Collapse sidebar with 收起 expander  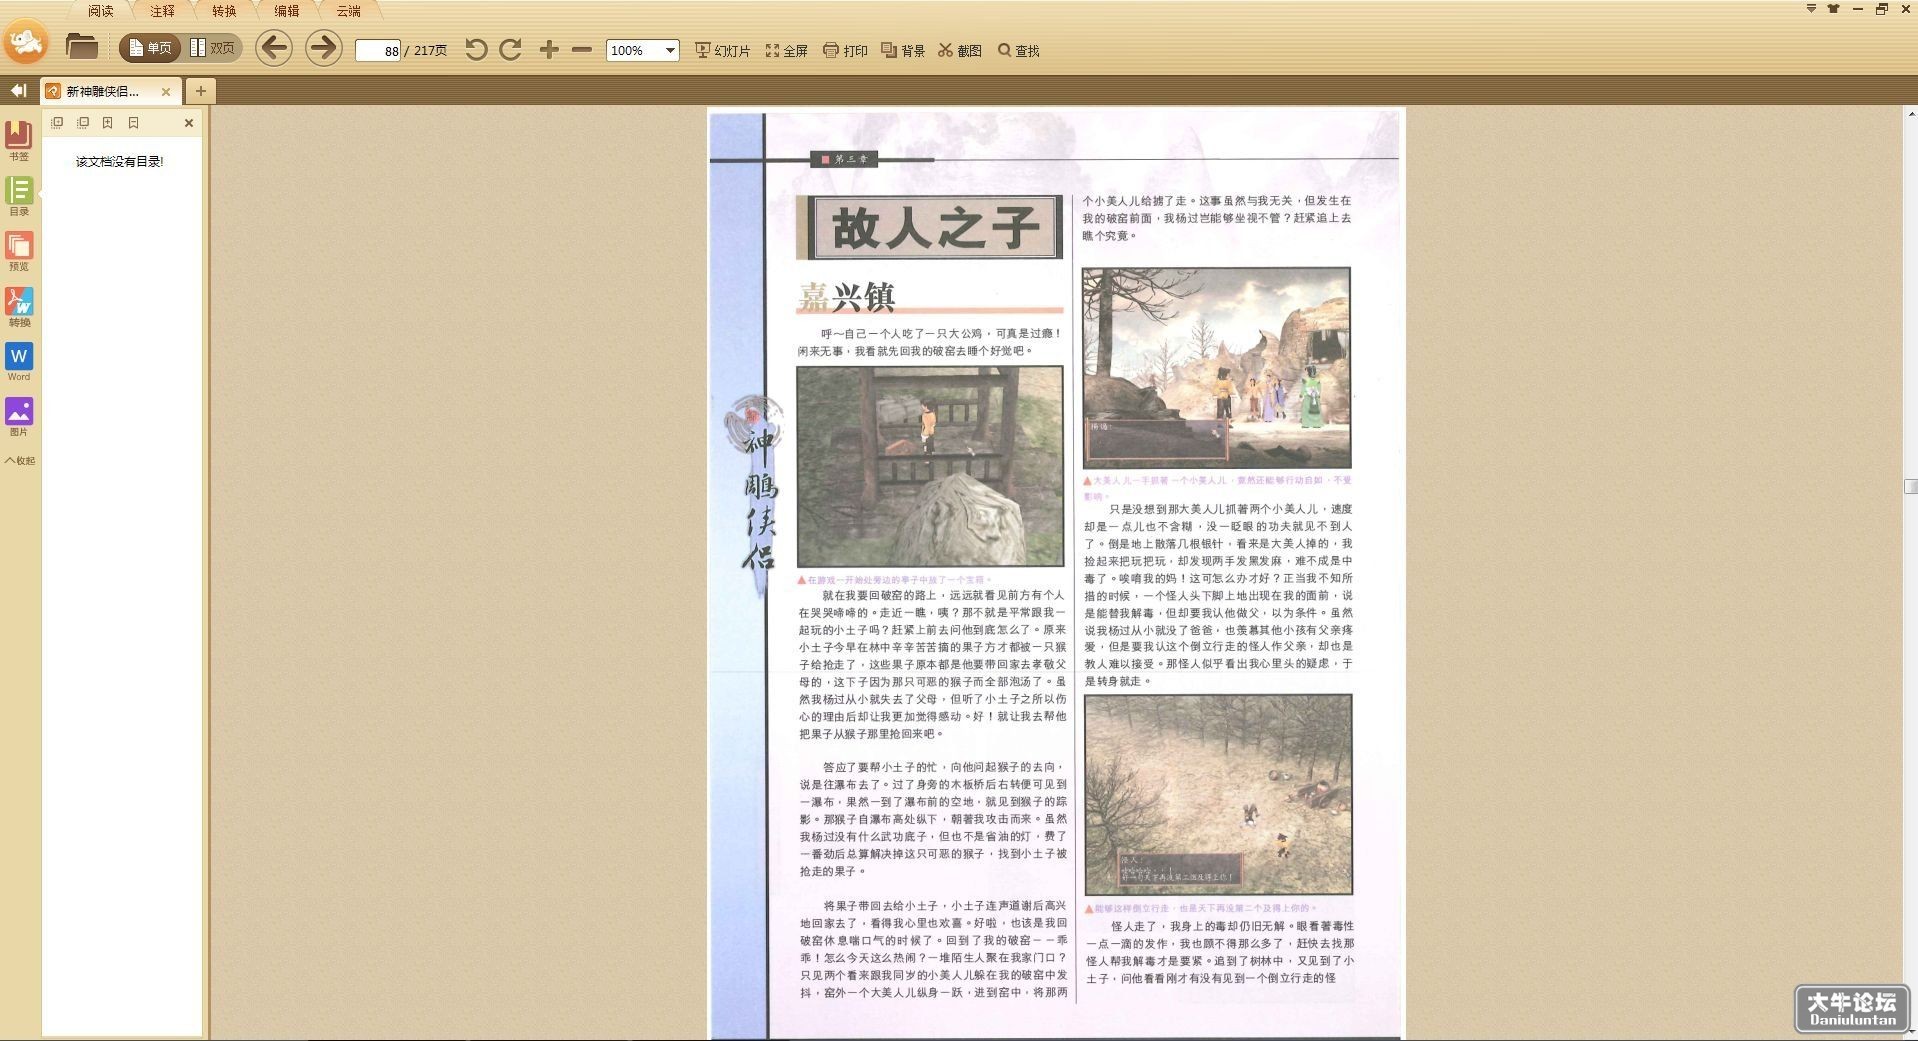(19, 461)
